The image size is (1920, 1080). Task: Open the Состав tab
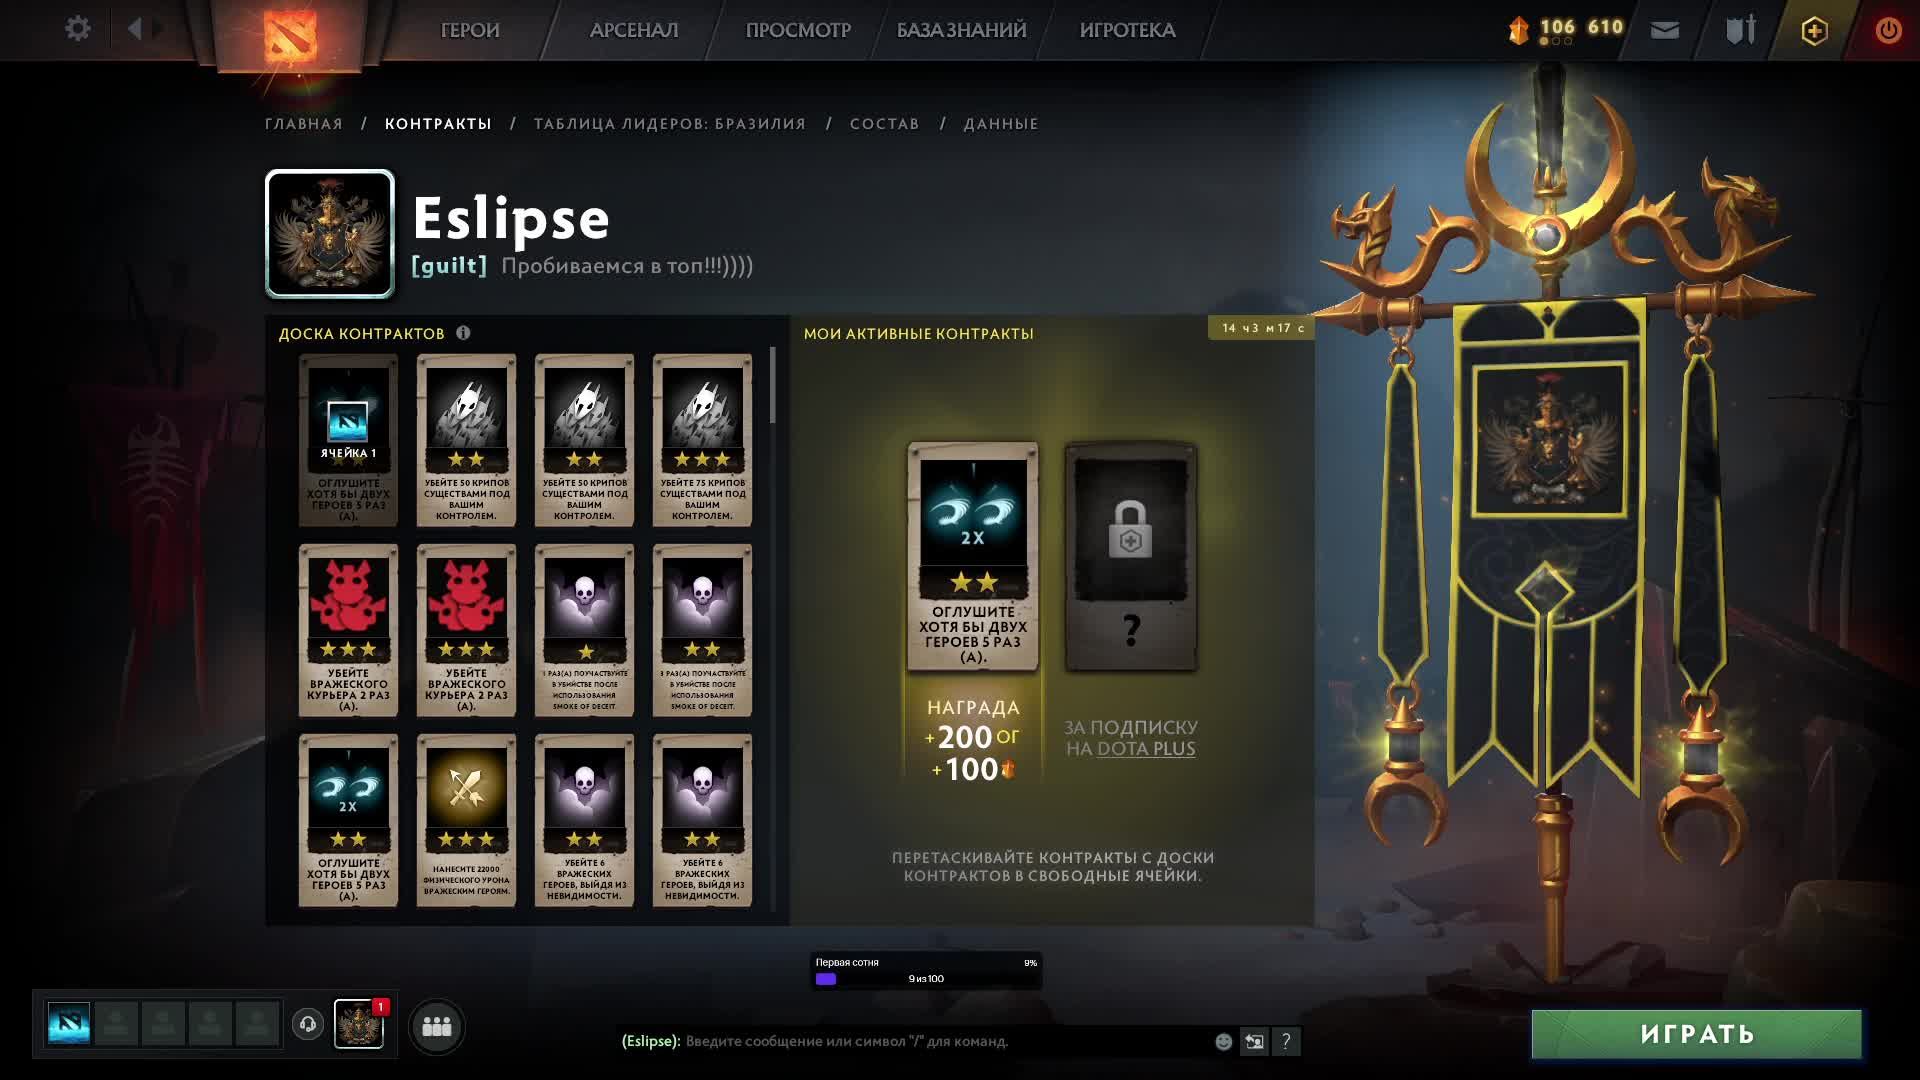pyautogui.click(x=885, y=124)
